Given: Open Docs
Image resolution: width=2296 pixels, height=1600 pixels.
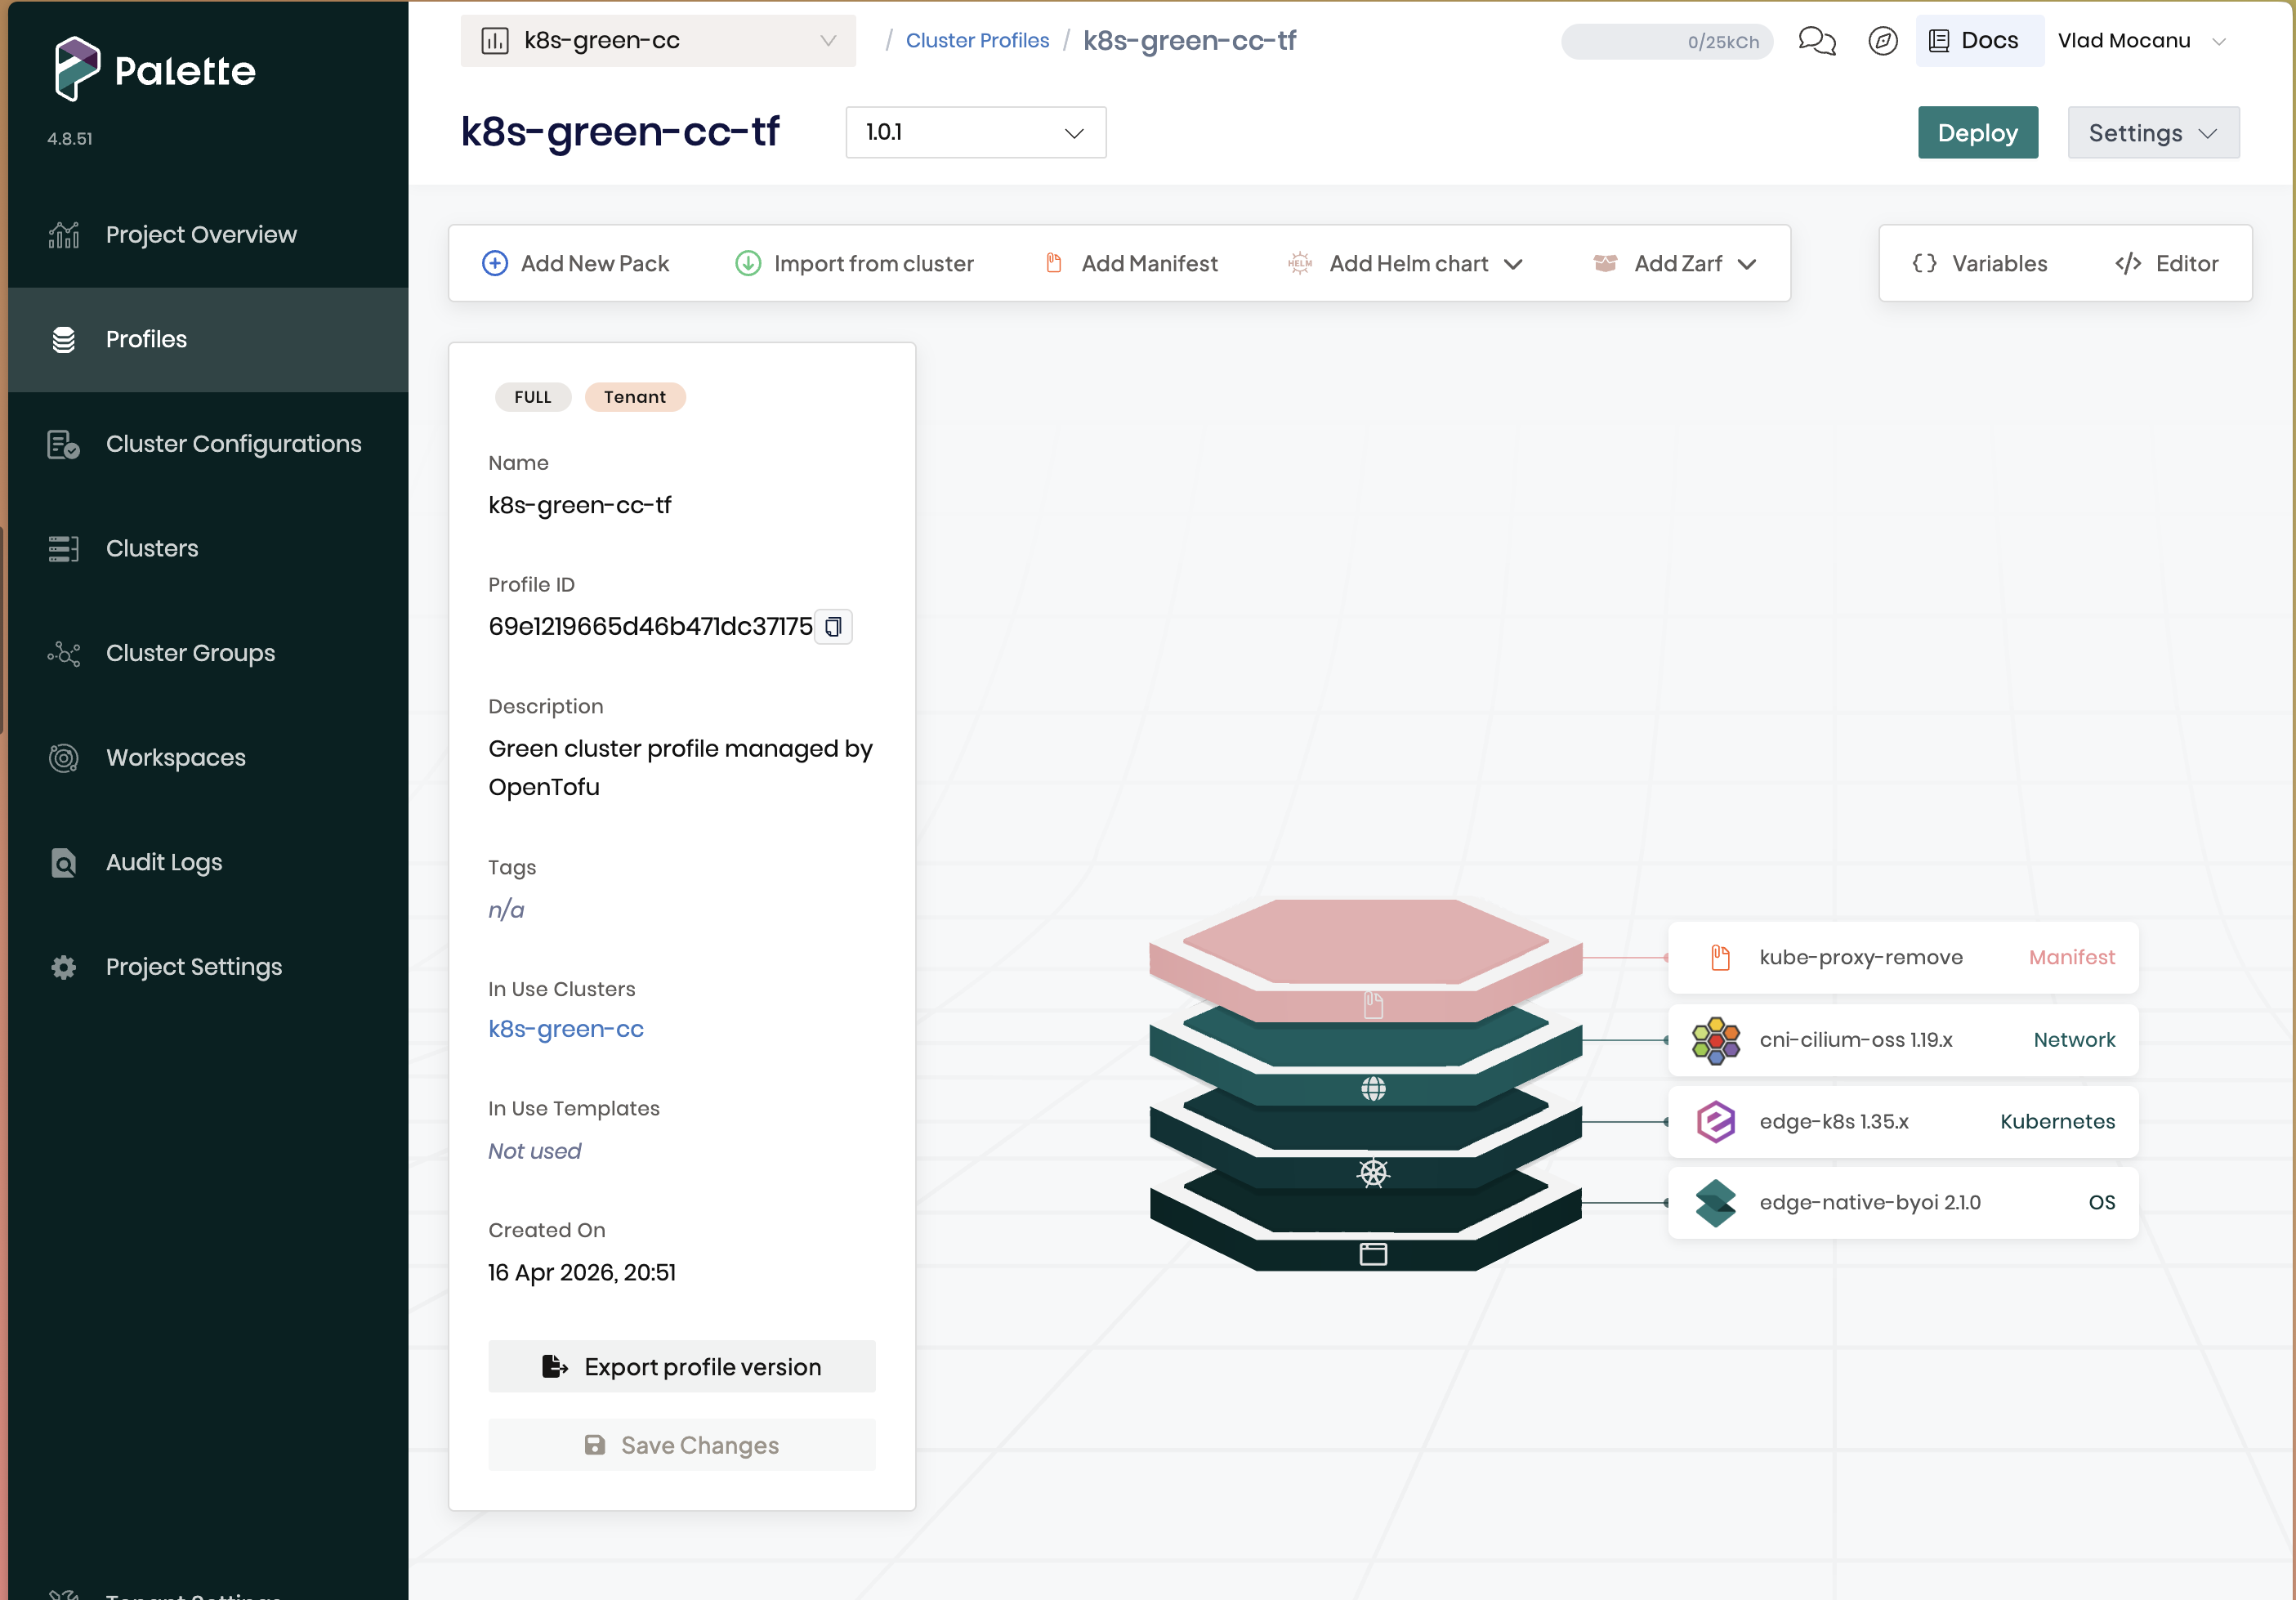Looking at the screenshot, I should [x=1979, y=41].
